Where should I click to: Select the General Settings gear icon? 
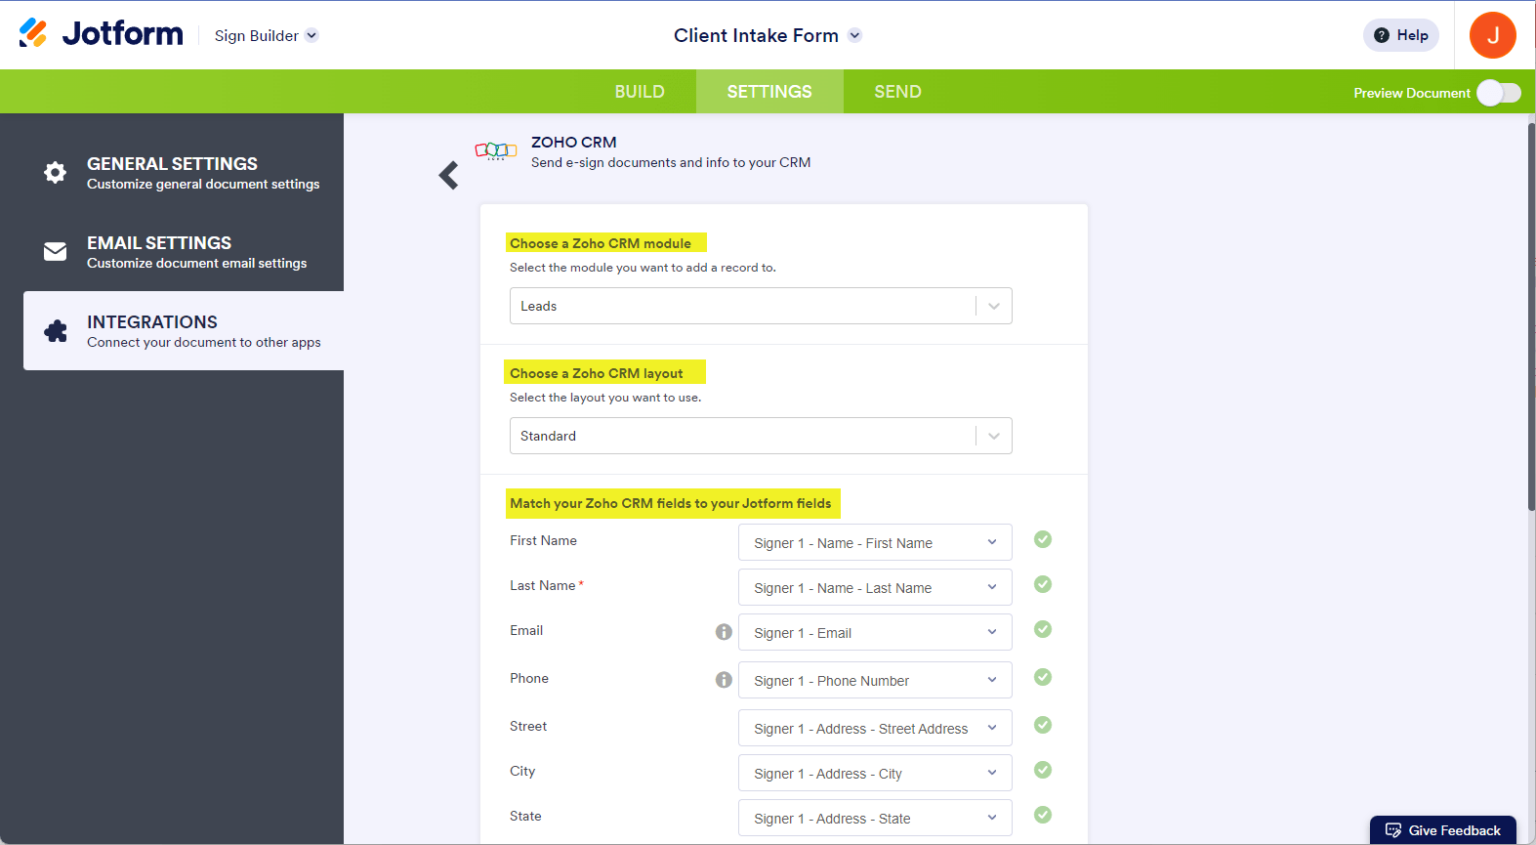55,172
